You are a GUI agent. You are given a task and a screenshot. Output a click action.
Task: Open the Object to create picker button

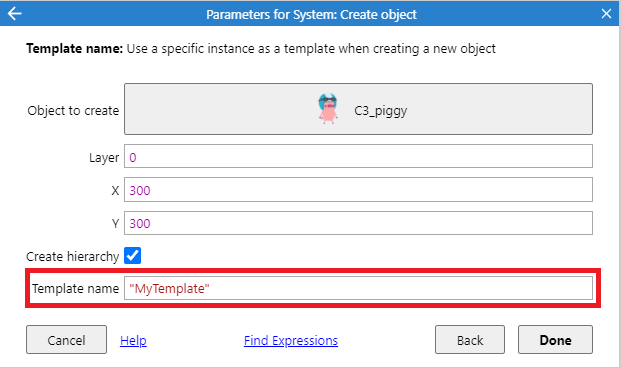(358, 109)
